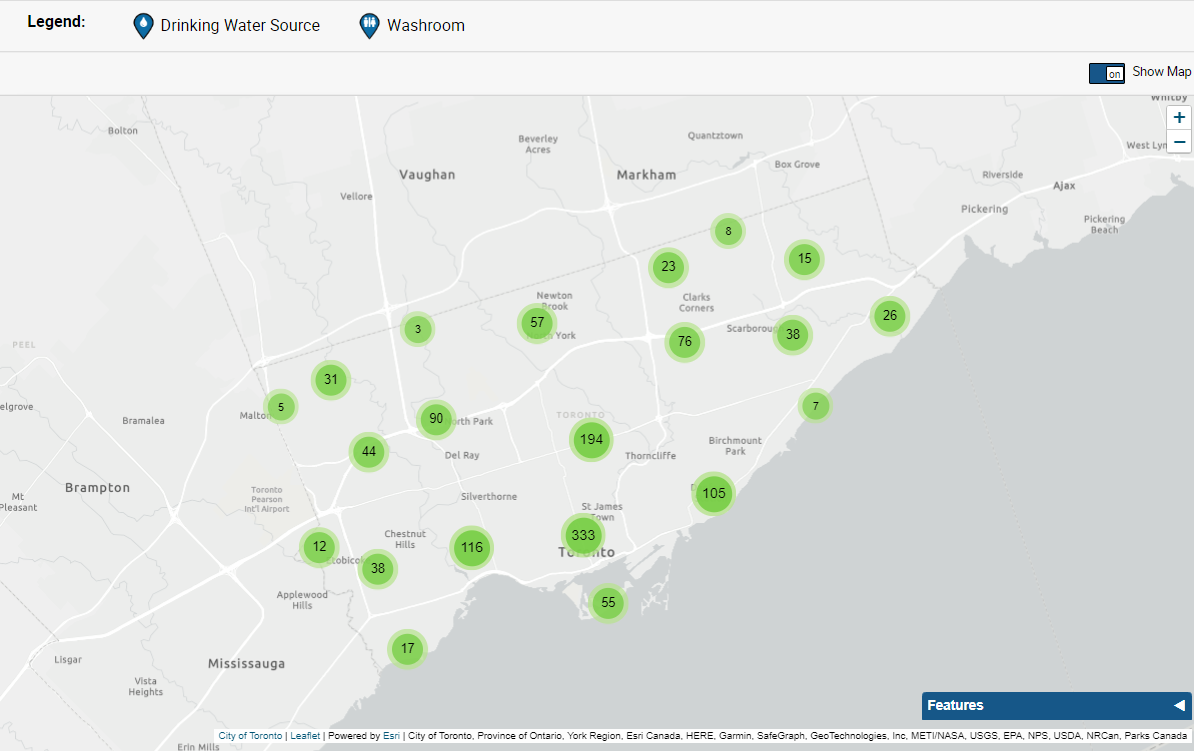1194x751 pixels.
Task: Open the cluster marker showing 76
Action: [685, 341]
